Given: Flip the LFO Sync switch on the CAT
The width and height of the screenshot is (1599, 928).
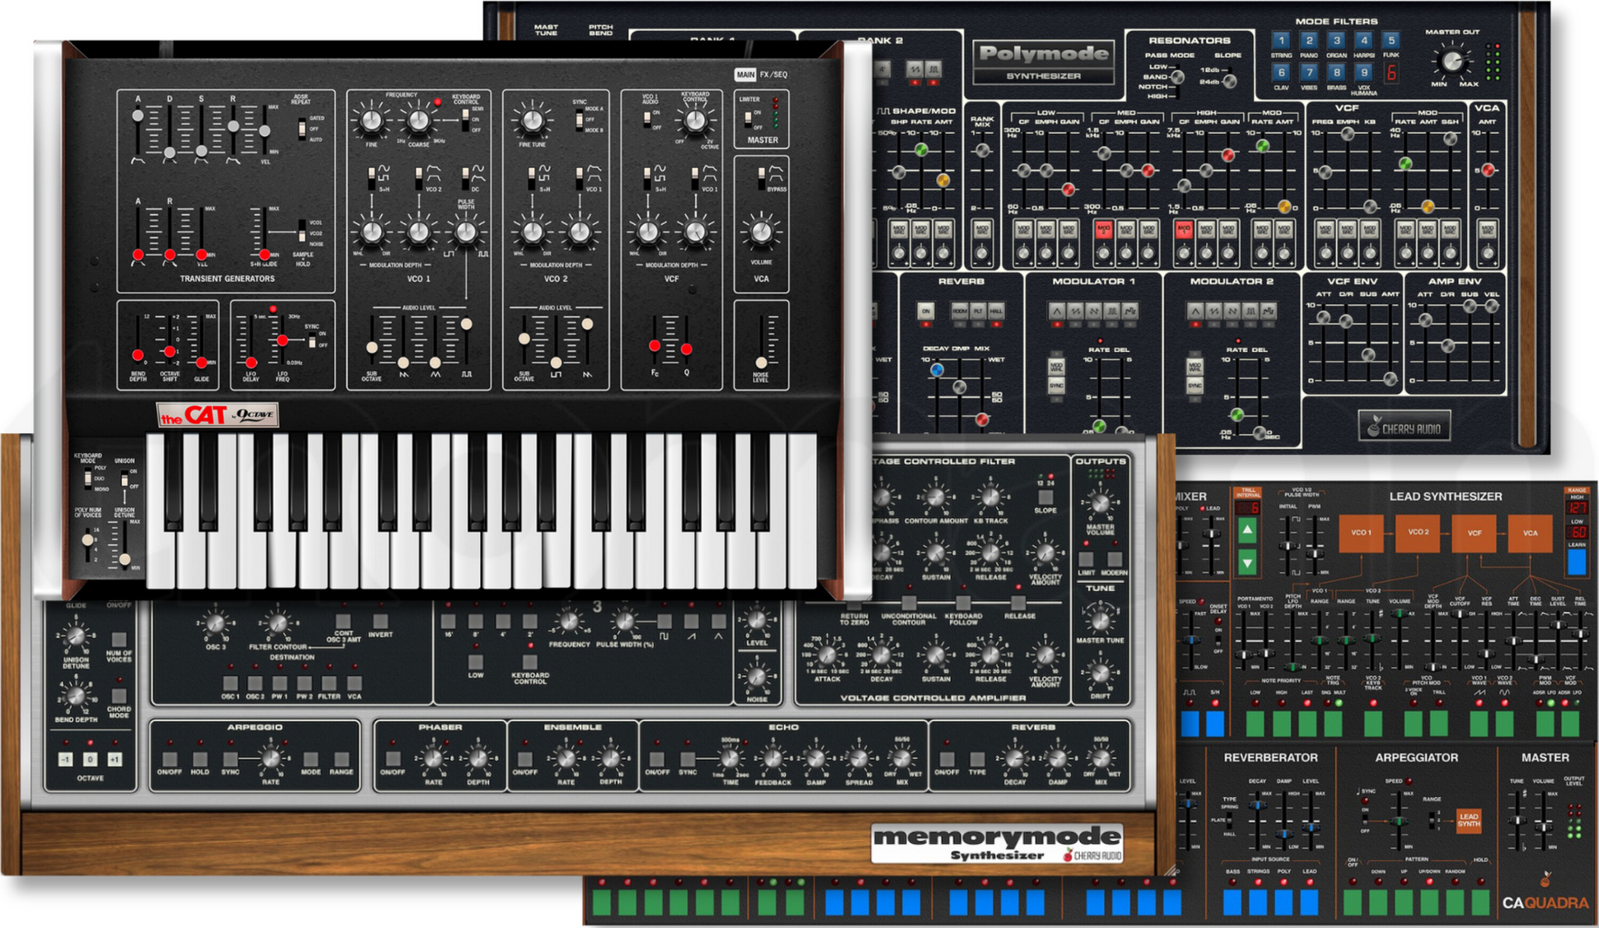Looking at the screenshot, I should [311, 340].
